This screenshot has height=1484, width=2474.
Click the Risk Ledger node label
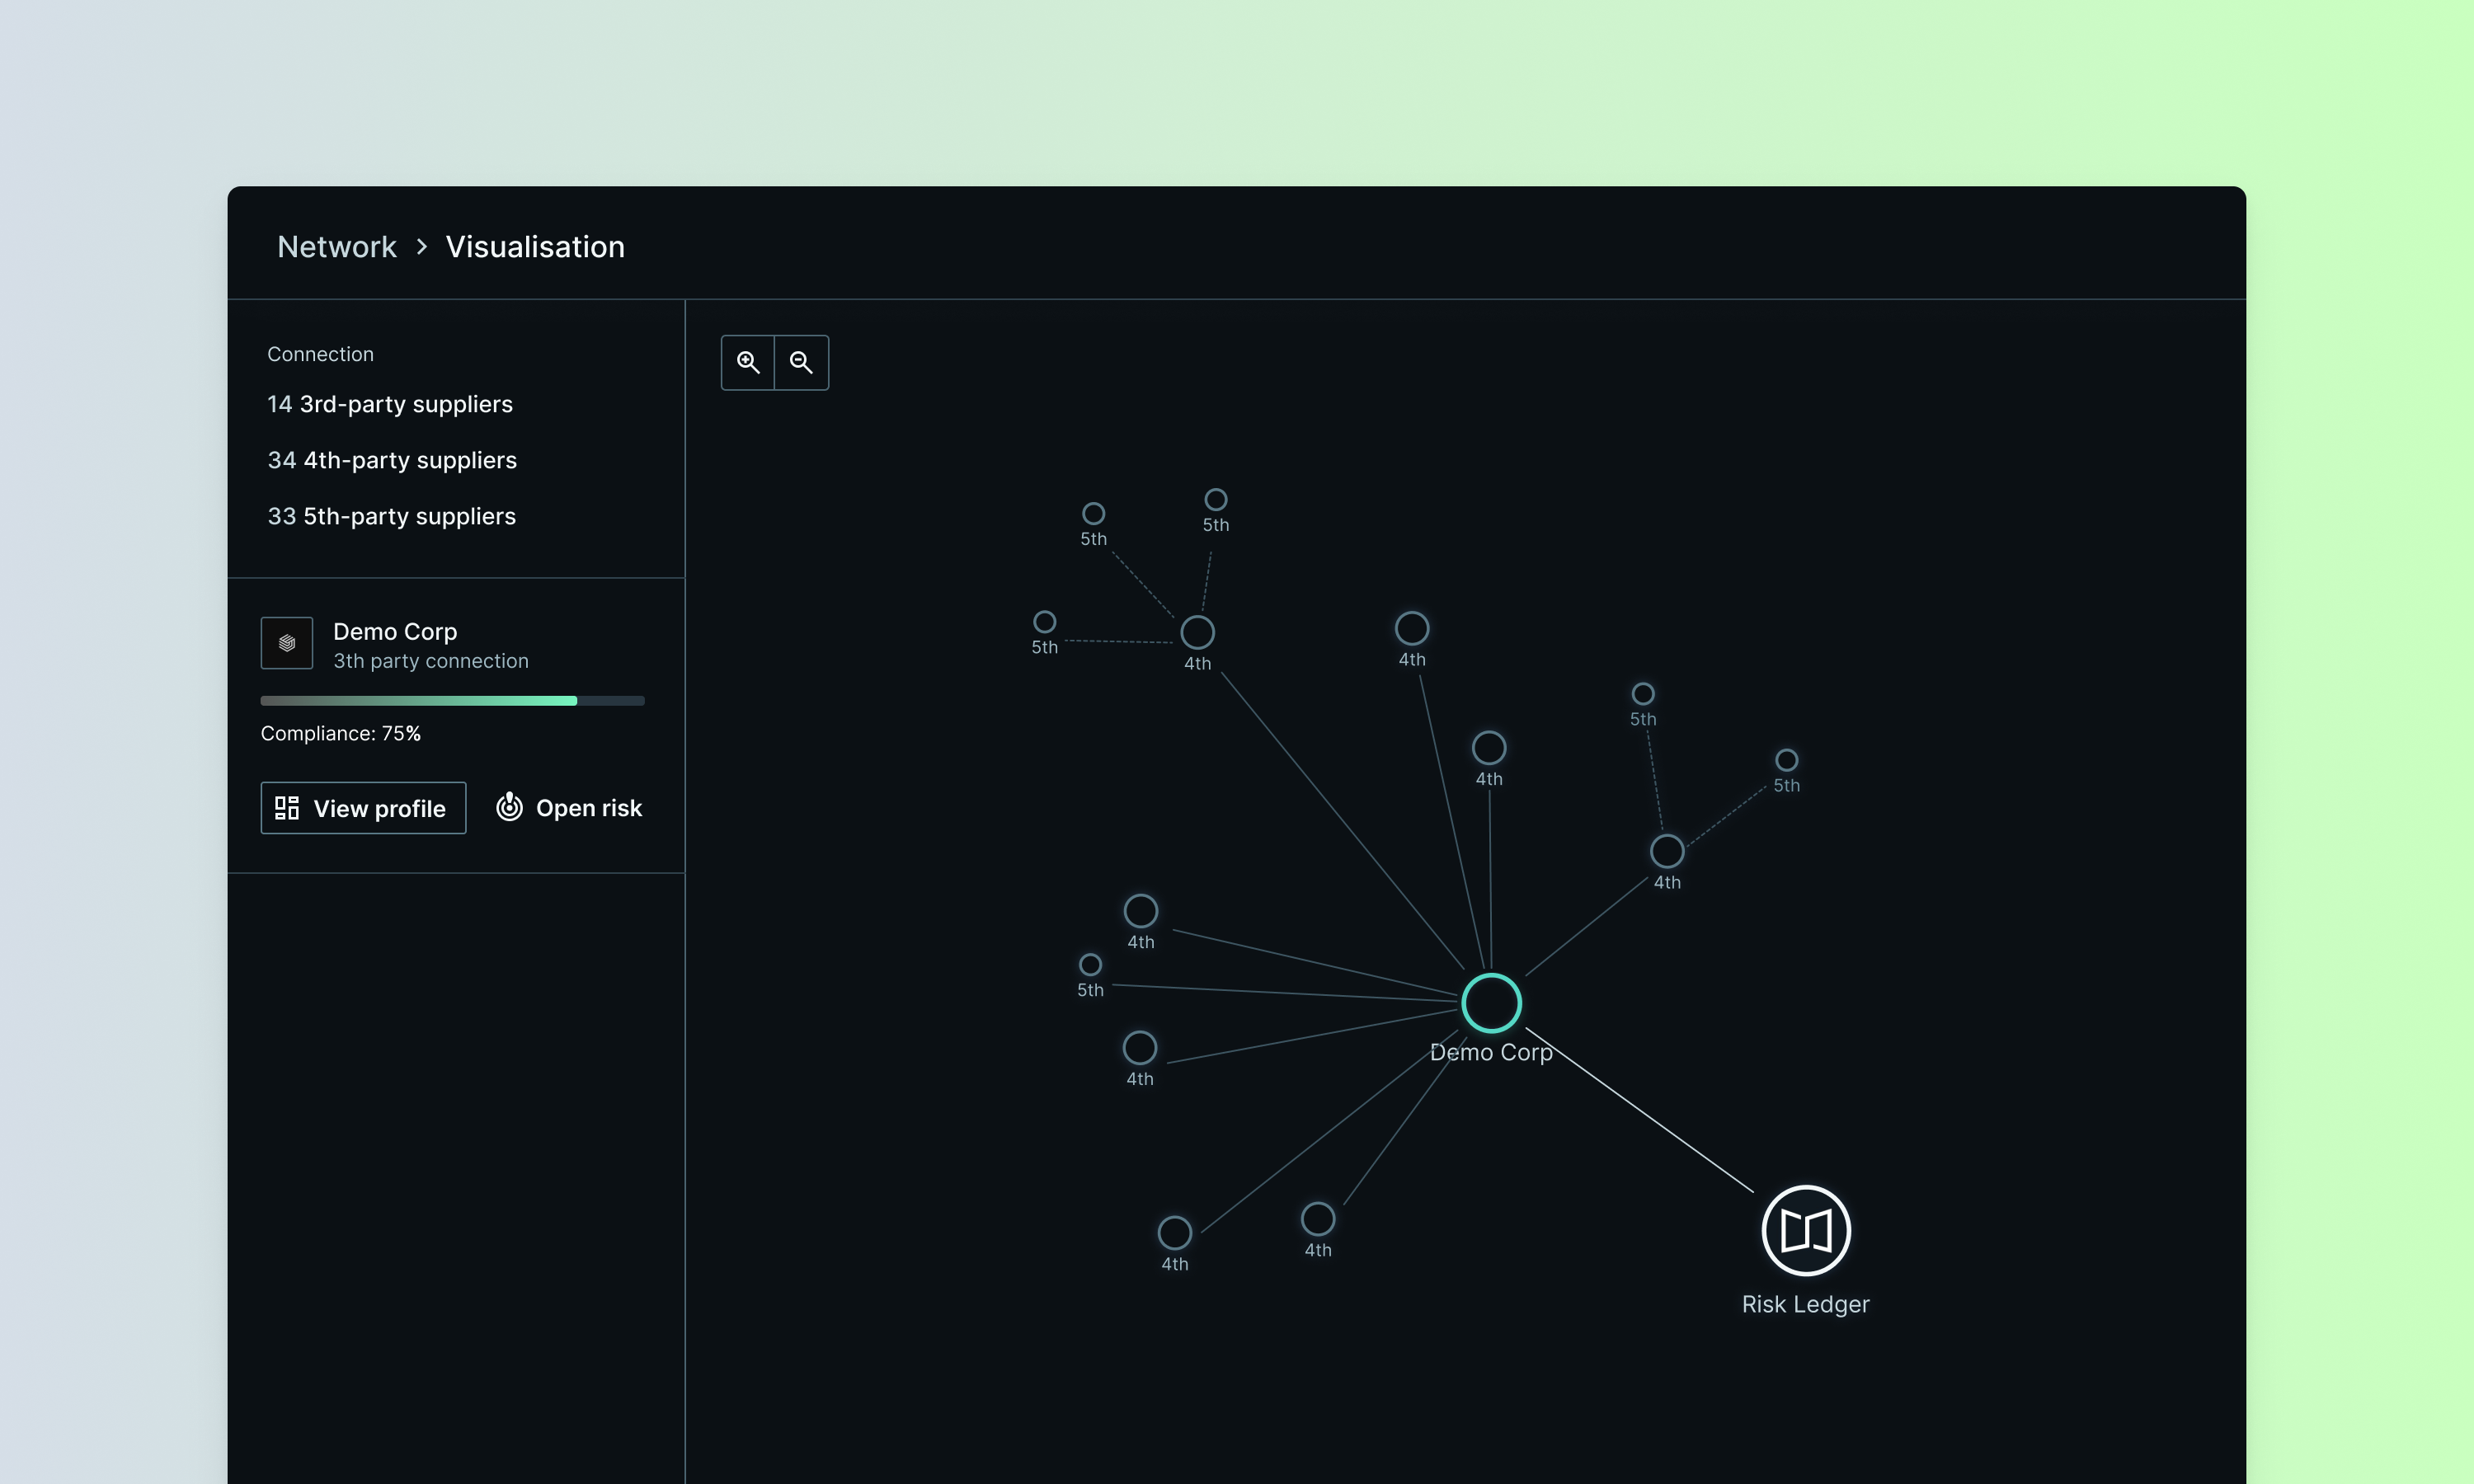click(x=1805, y=1304)
